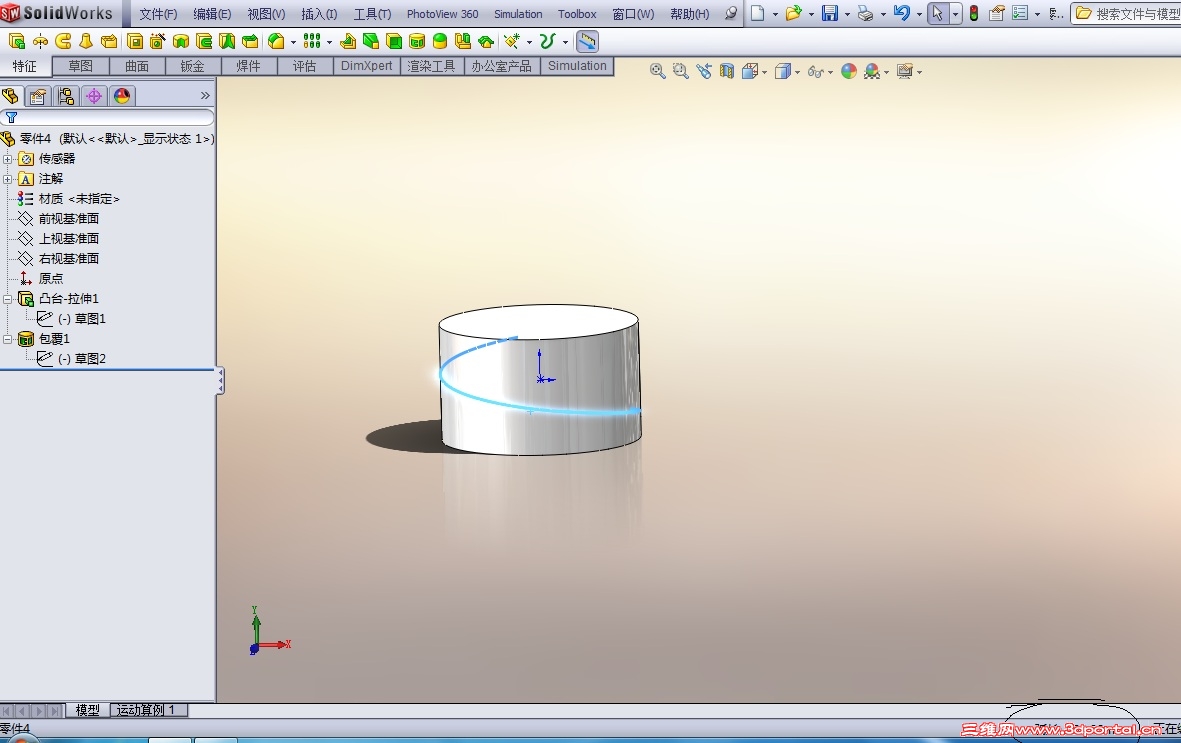Toggle the Instant3D tool
Image resolution: width=1181 pixels, height=743 pixels.
[587, 41]
